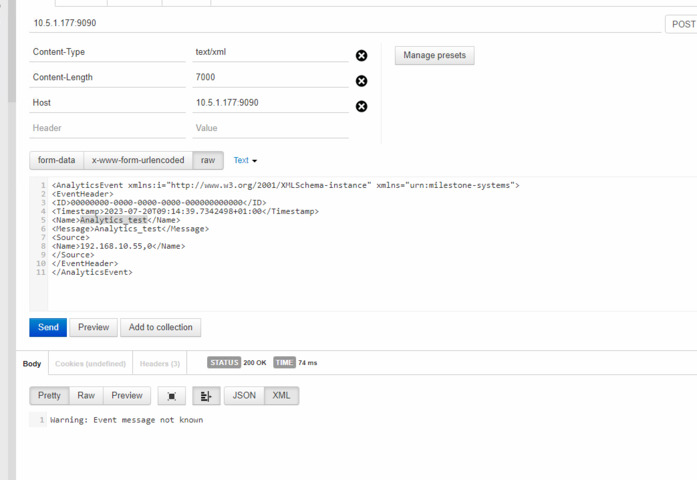Open the POST method dropdown
The width and height of the screenshot is (697, 480).
pos(682,24)
